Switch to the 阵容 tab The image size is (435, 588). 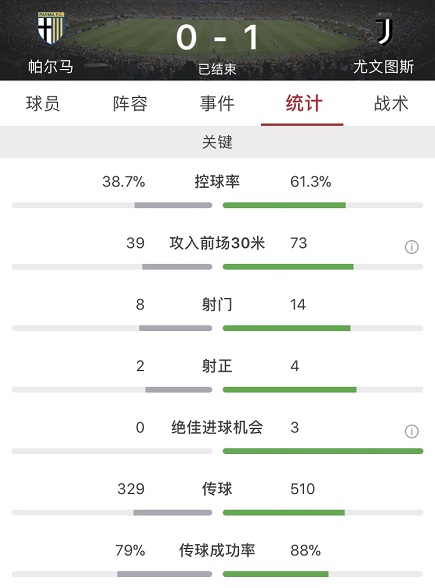click(130, 104)
